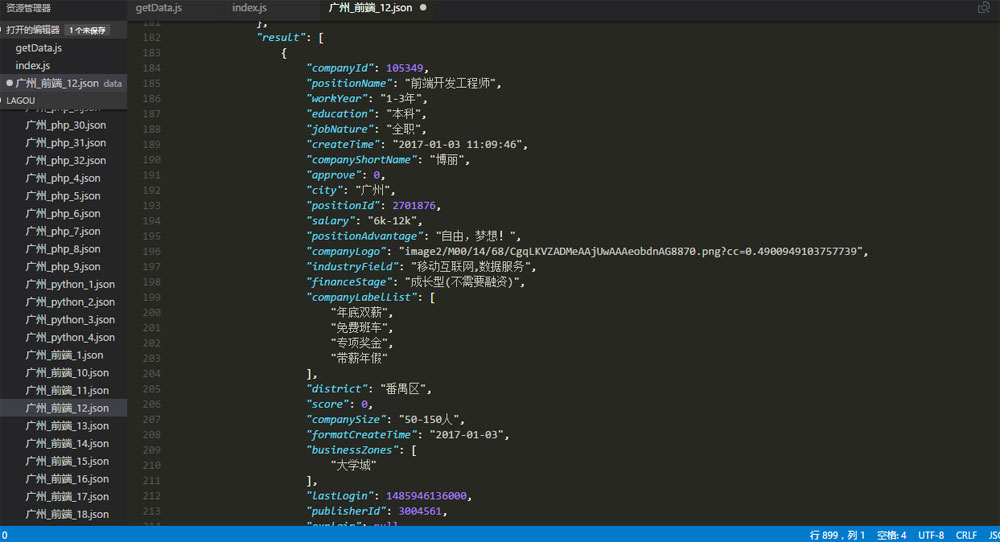Open file 广州_php_30.json
1000x542 pixels.
[66, 125]
